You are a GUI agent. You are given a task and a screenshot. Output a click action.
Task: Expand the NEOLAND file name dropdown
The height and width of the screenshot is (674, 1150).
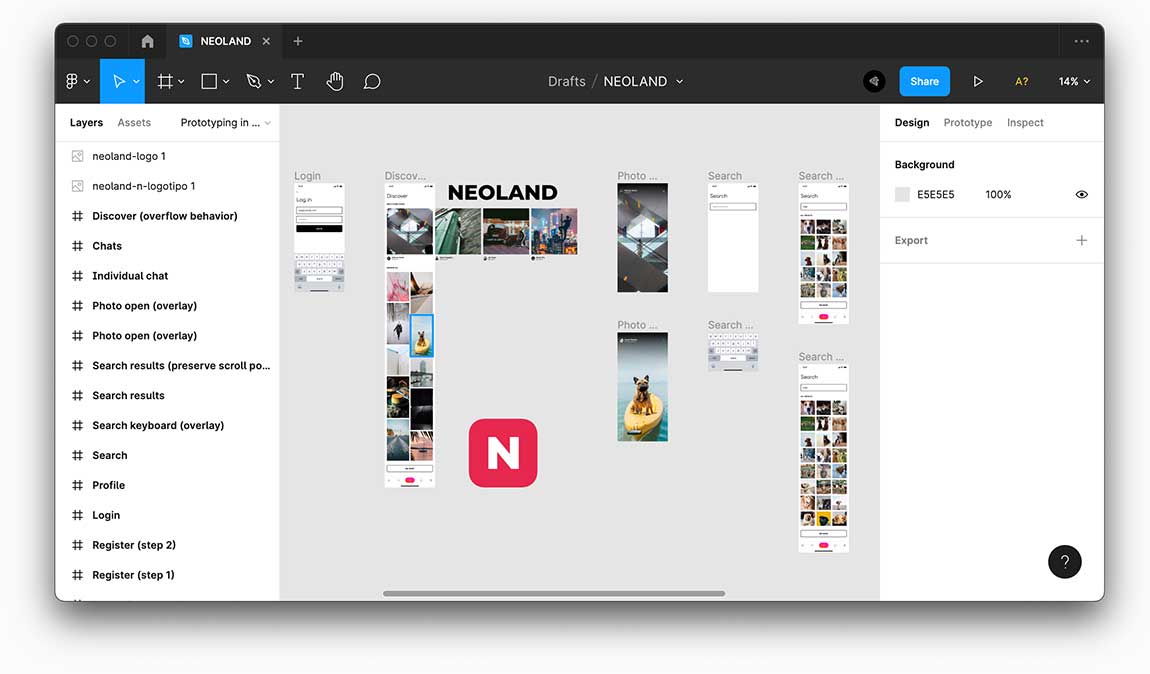click(679, 81)
